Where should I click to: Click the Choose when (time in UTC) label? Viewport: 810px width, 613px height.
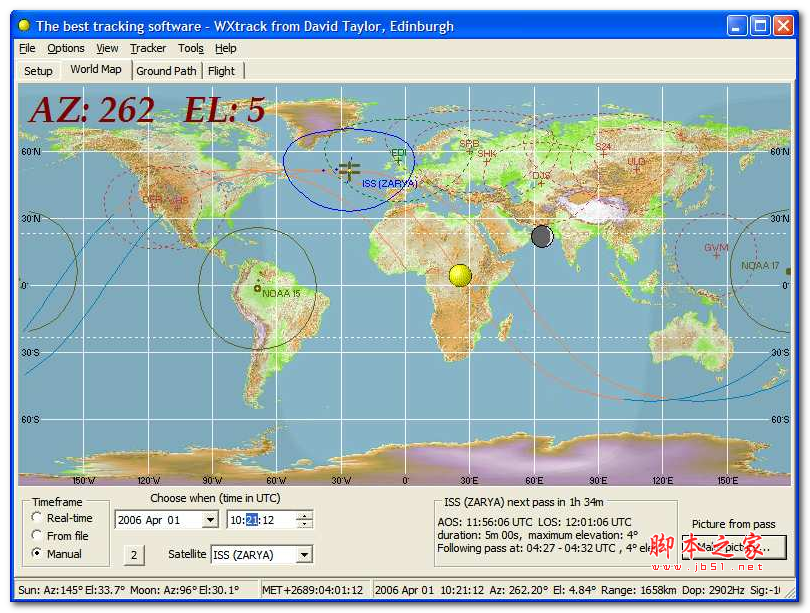215,498
